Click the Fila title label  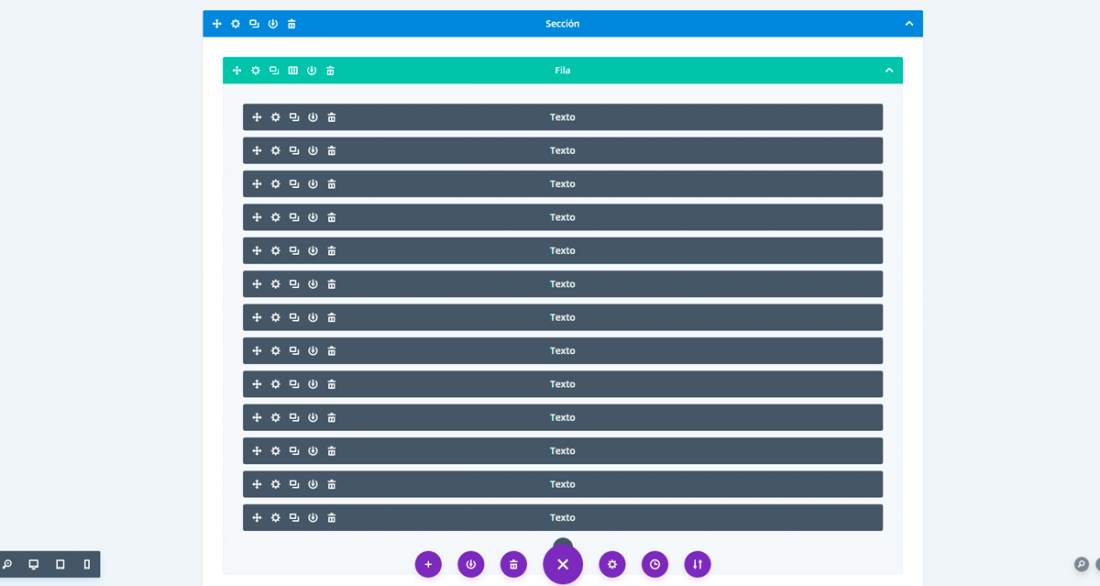click(x=563, y=71)
